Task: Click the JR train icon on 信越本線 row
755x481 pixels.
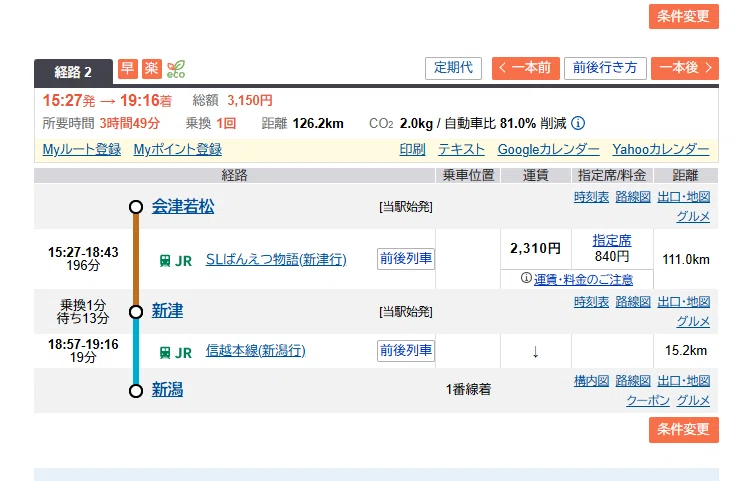Action: click(x=165, y=352)
